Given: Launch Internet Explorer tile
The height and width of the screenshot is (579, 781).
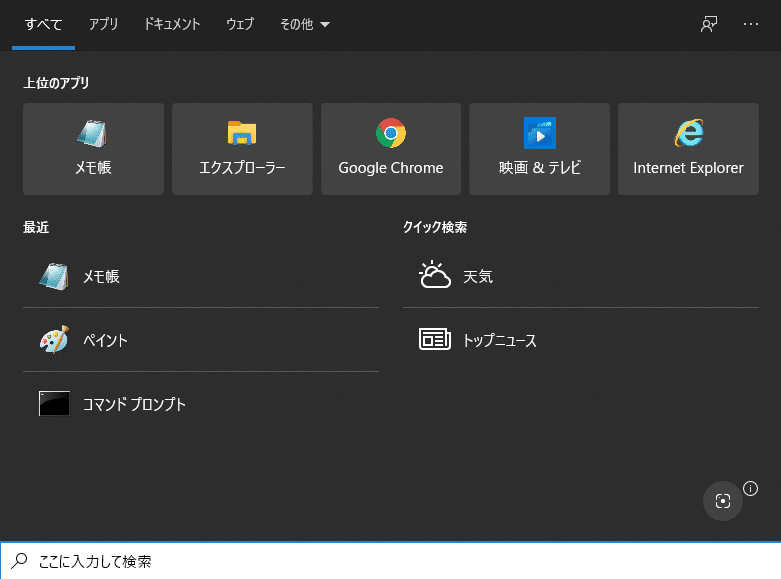Looking at the screenshot, I should (x=688, y=149).
